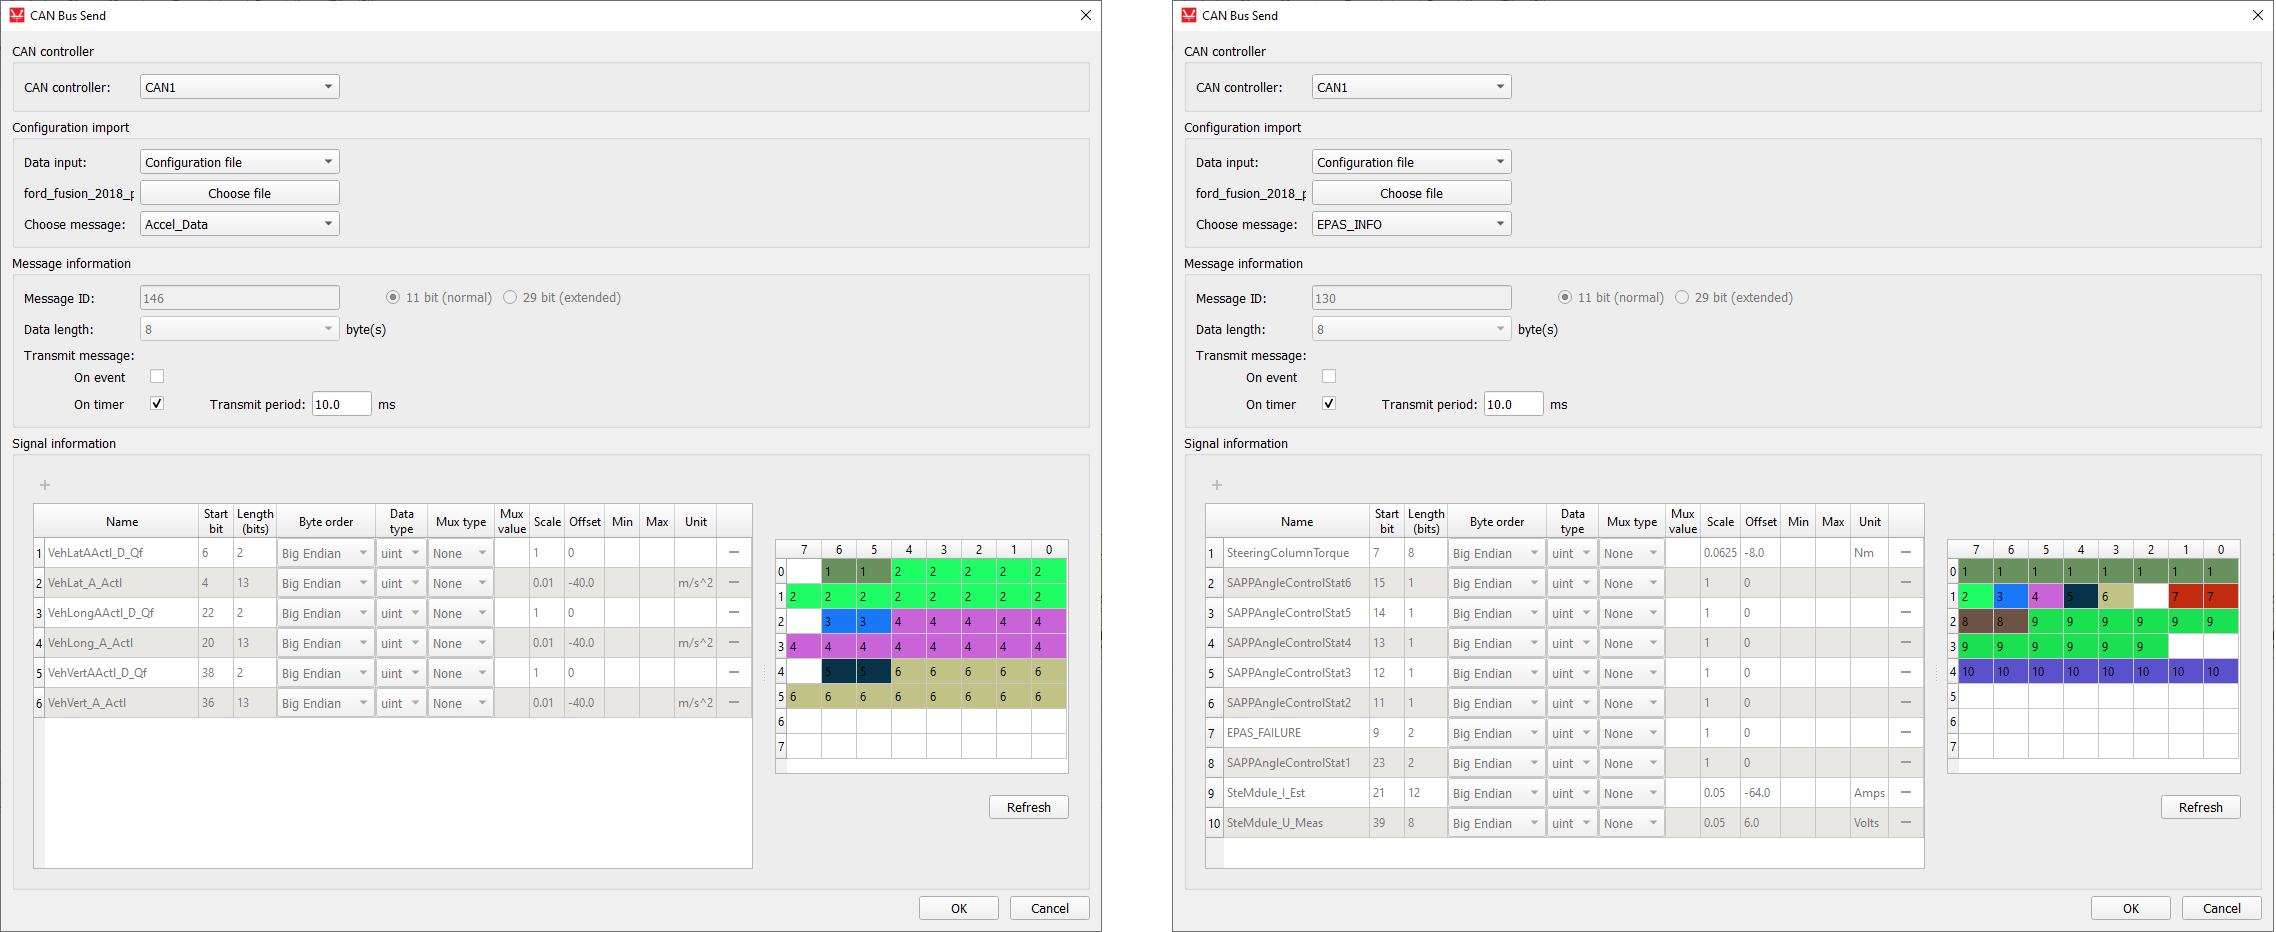Delete the EPAS_FAILURE signal row using its minus icon

[x=1905, y=733]
